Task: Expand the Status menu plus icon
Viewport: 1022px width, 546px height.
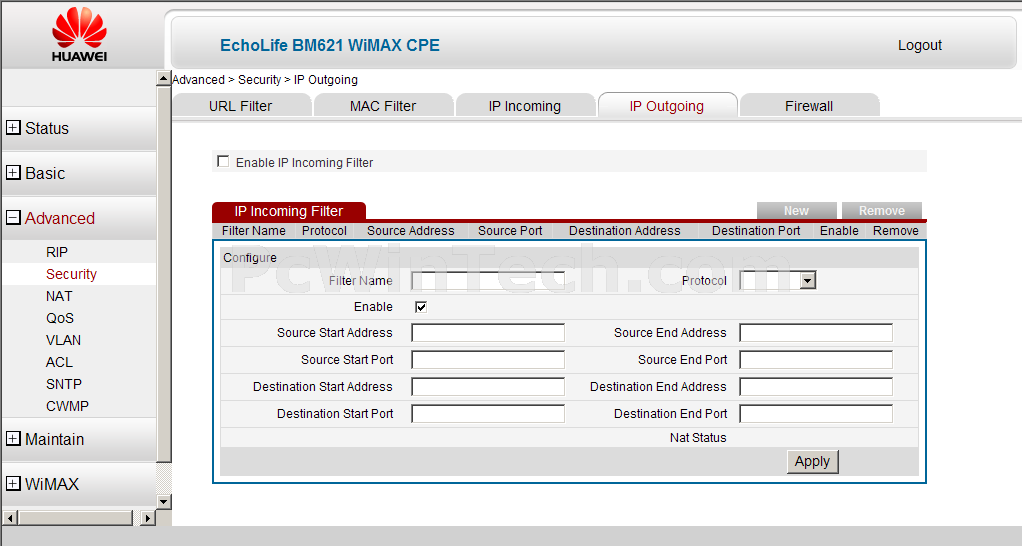Action: [x=13, y=128]
